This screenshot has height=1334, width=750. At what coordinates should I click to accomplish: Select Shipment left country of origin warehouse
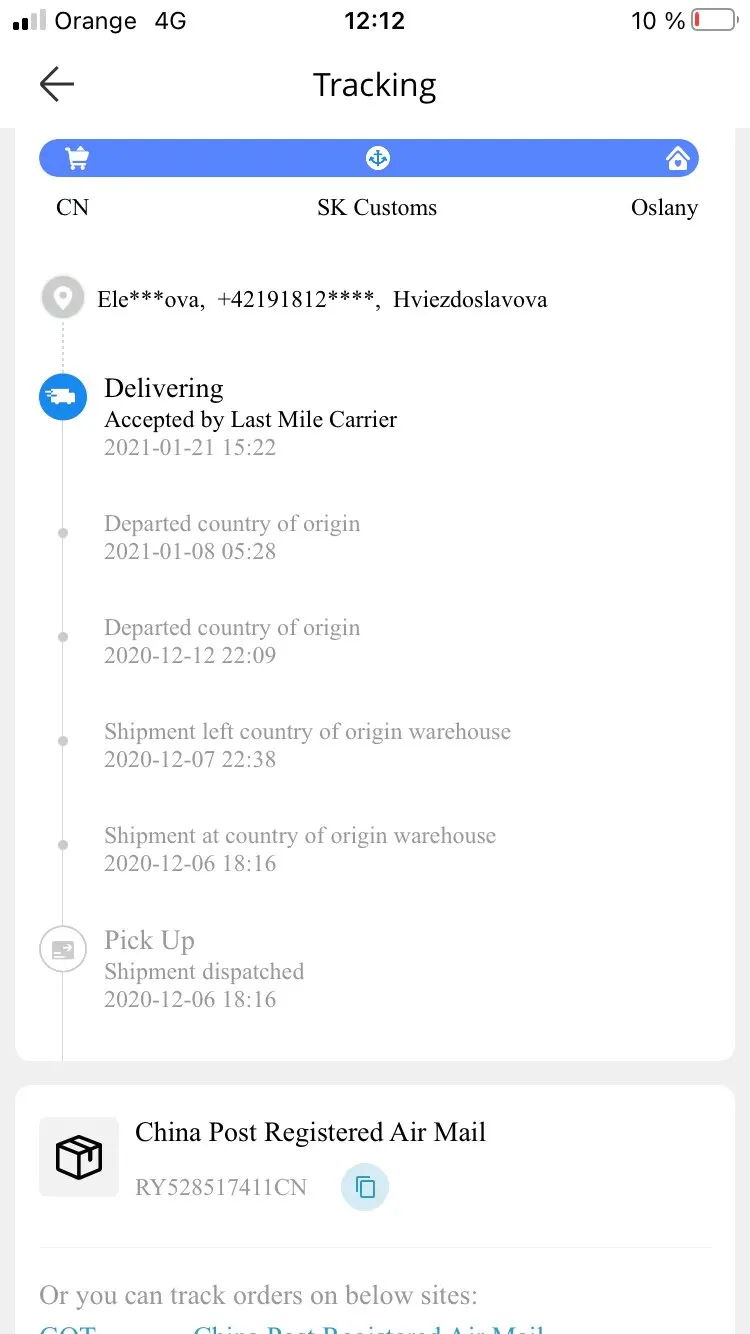(x=307, y=745)
